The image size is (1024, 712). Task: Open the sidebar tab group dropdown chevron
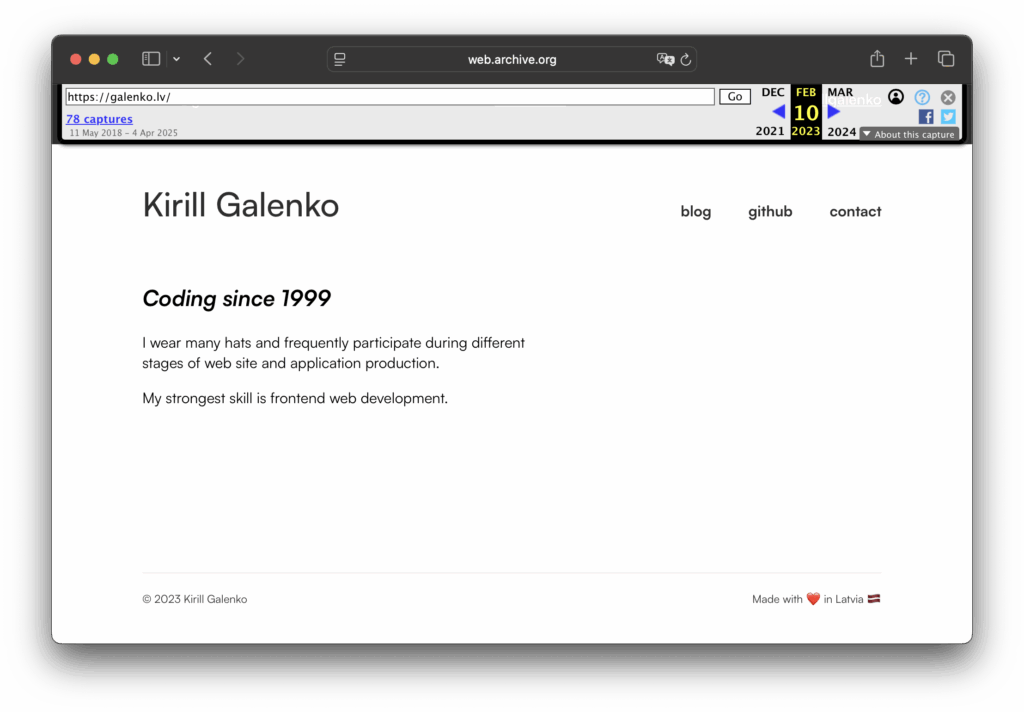tap(176, 59)
